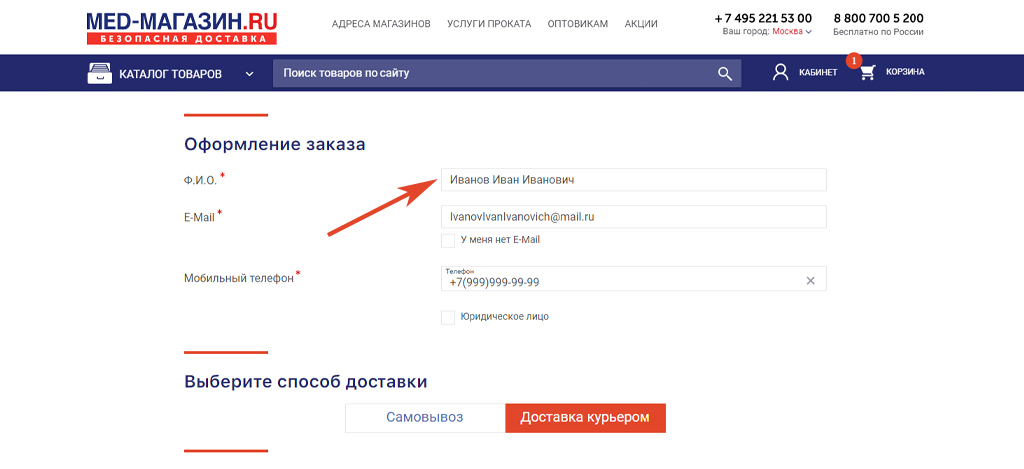Click the Мобильный телефон input

point(634,278)
